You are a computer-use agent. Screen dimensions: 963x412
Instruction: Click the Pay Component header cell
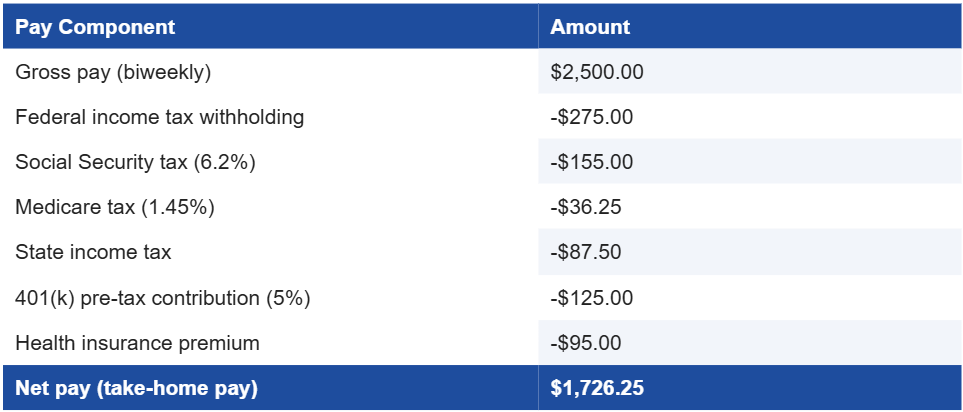coord(270,26)
